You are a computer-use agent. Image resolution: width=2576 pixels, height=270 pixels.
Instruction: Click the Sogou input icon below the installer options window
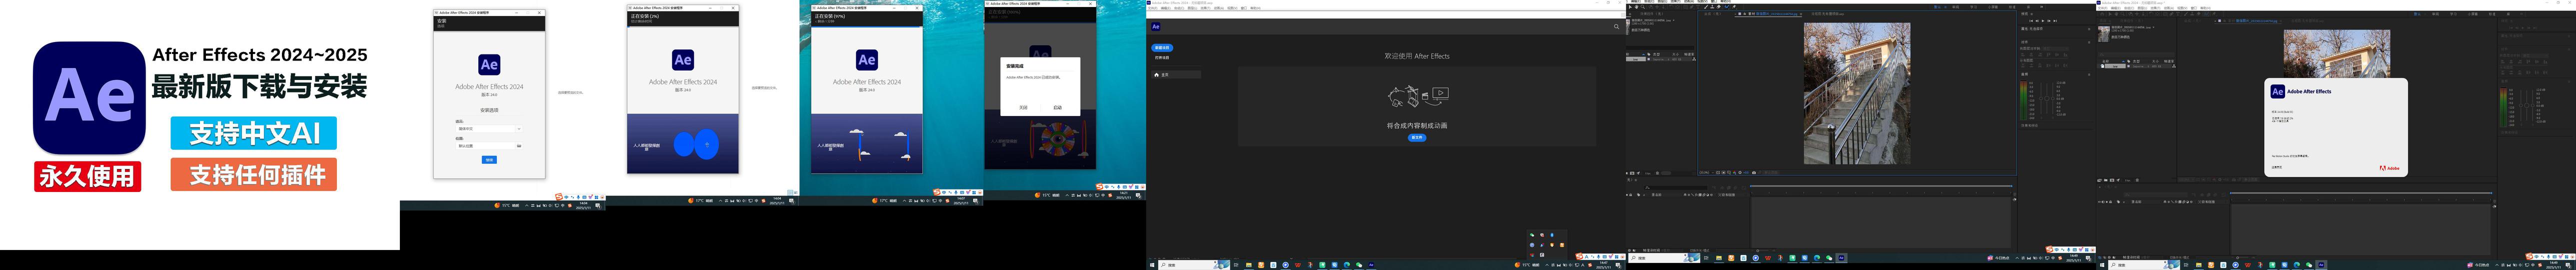coord(559,197)
